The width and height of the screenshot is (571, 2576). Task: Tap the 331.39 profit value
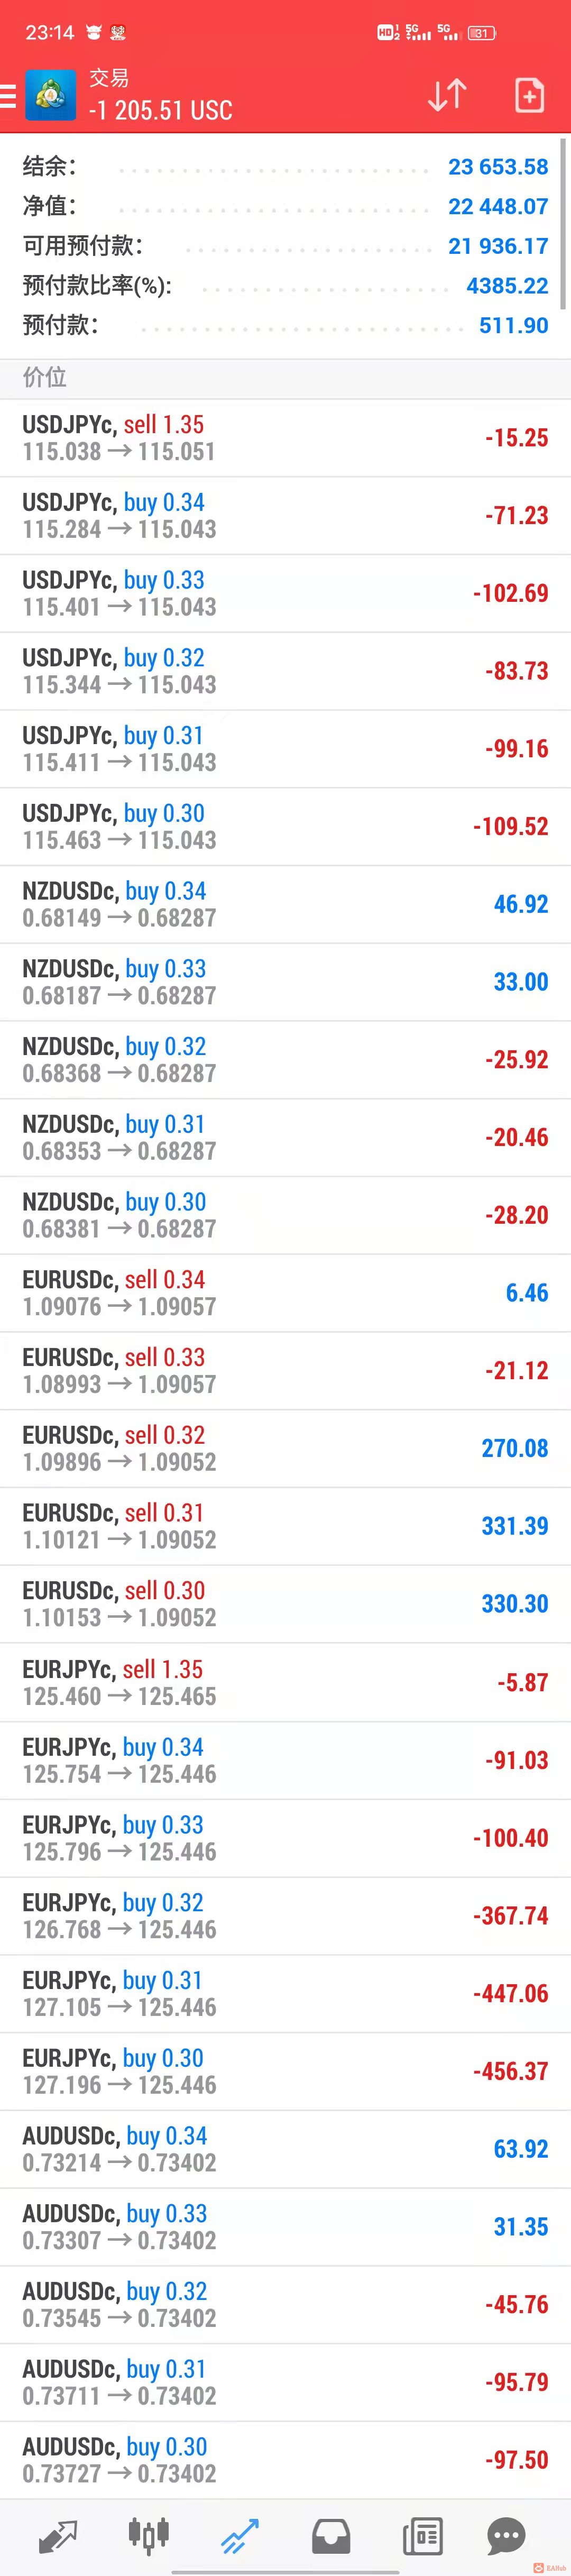515,1526
